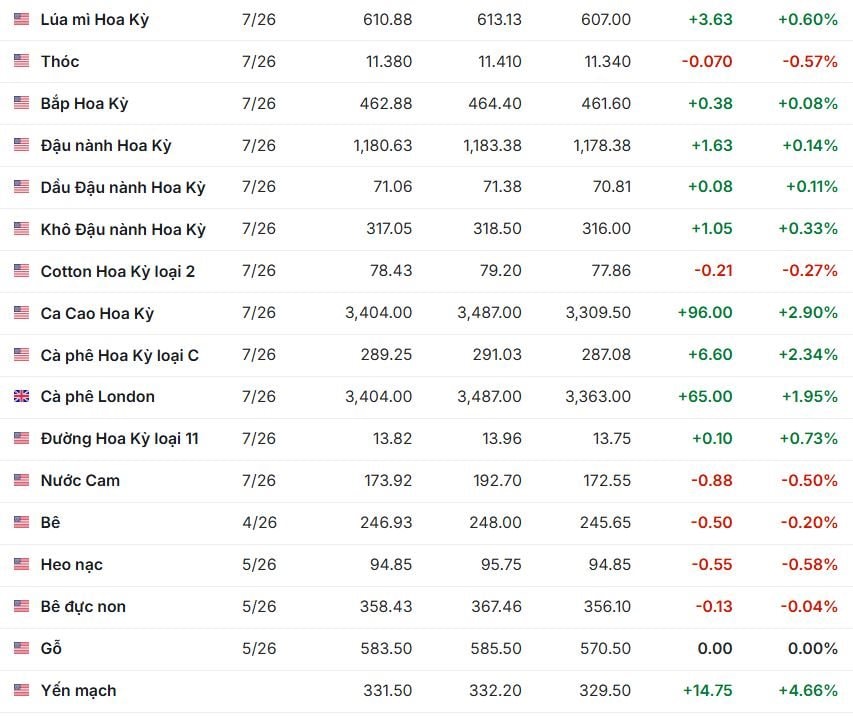The image size is (853, 716).
Task: Select the Bê commodity name
Action: [51, 522]
